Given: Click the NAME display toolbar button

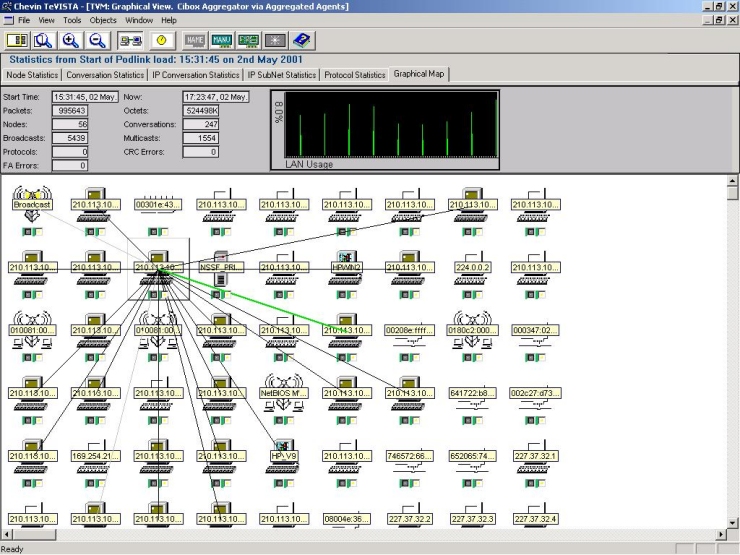Looking at the screenshot, I should (x=194, y=41).
